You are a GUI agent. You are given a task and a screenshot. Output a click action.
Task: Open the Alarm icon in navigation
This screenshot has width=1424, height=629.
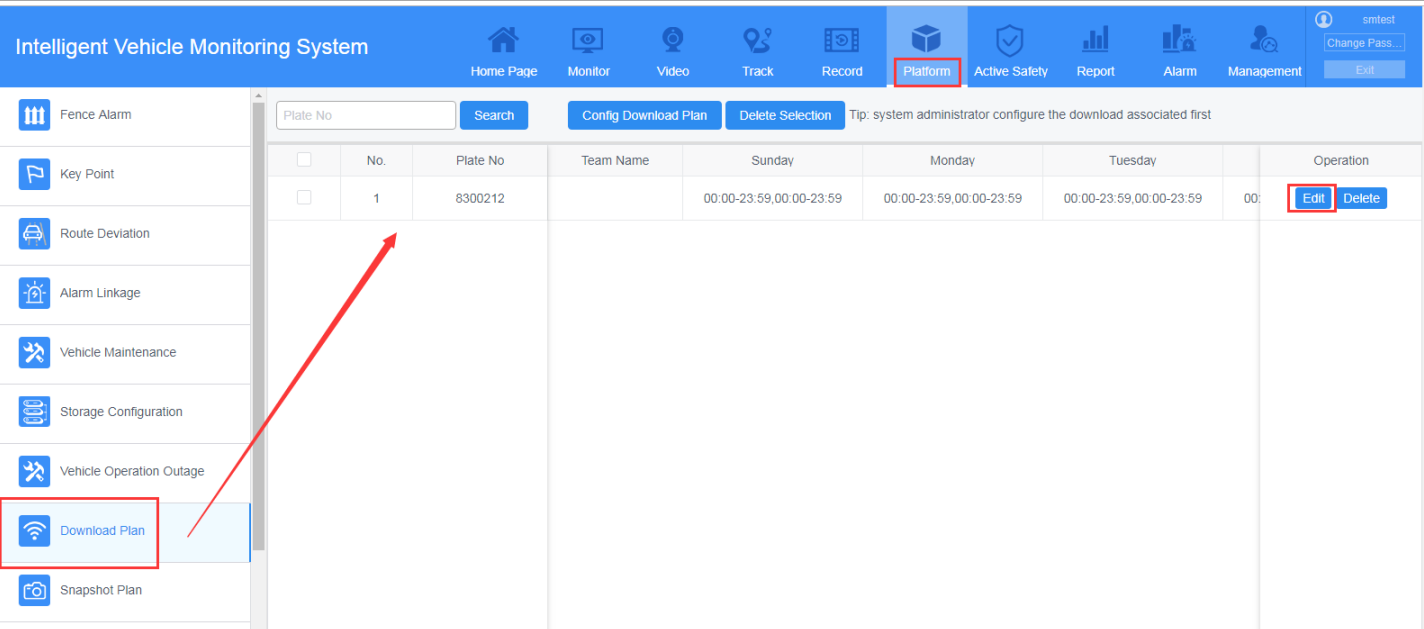click(x=1180, y=39)
